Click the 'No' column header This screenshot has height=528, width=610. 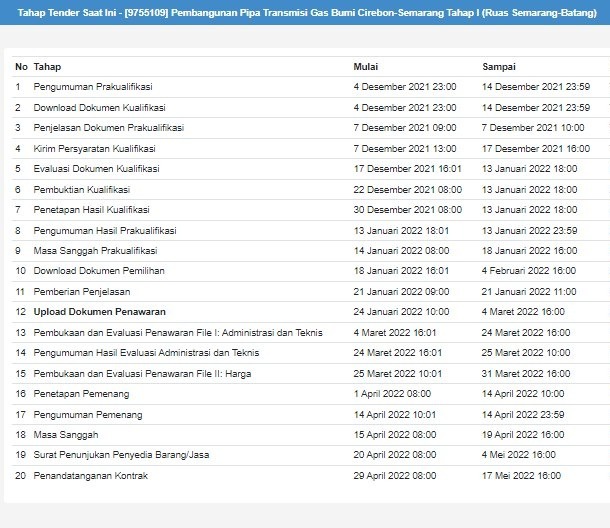pyautogui.click(x=21, y=67)
